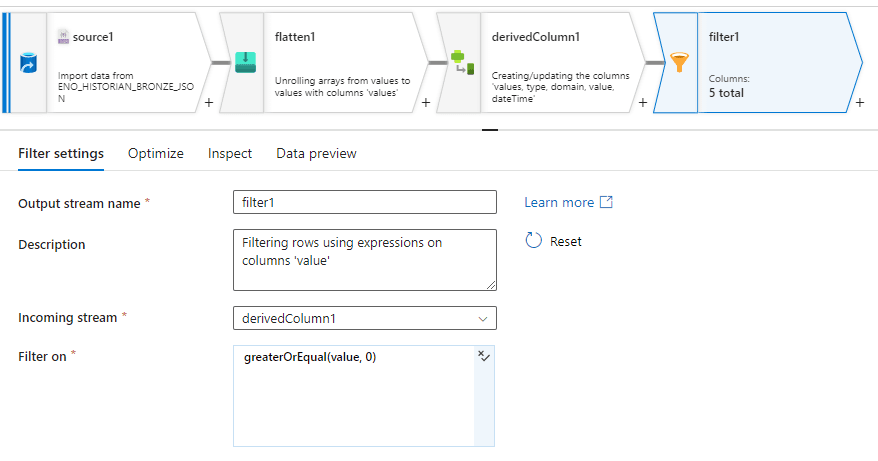Click the plus icon after filter1
The image size is (878, 461).
pyautogui.click(x=859, y=102)
